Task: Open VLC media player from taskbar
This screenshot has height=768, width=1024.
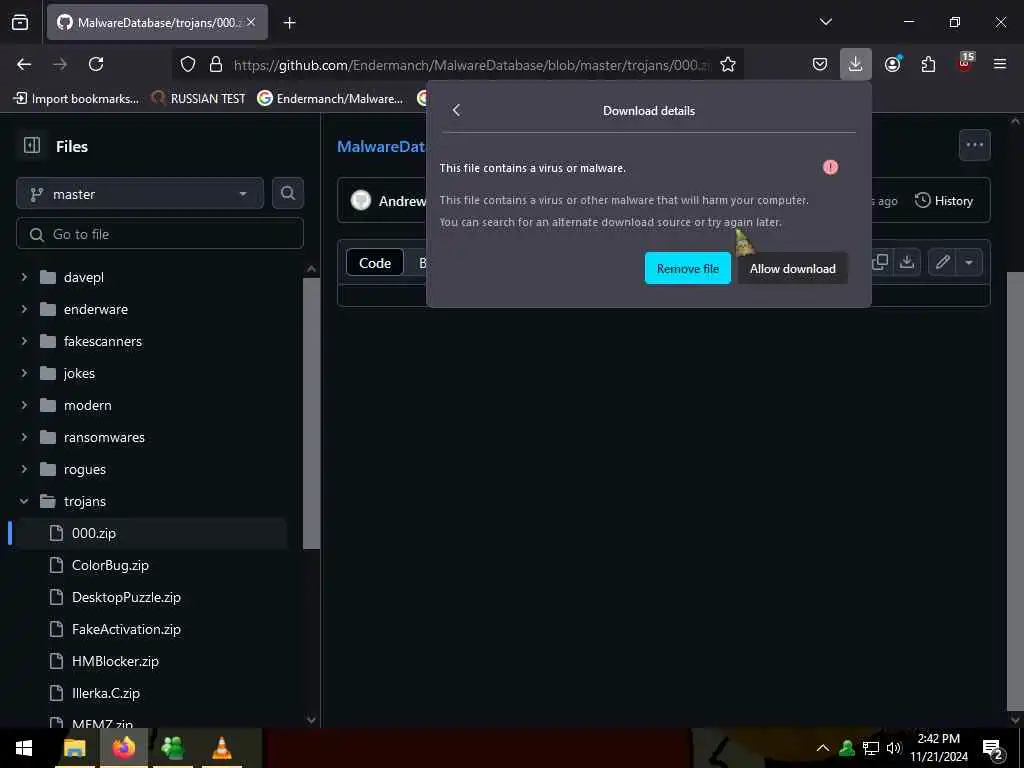Action: coord(221,748)
